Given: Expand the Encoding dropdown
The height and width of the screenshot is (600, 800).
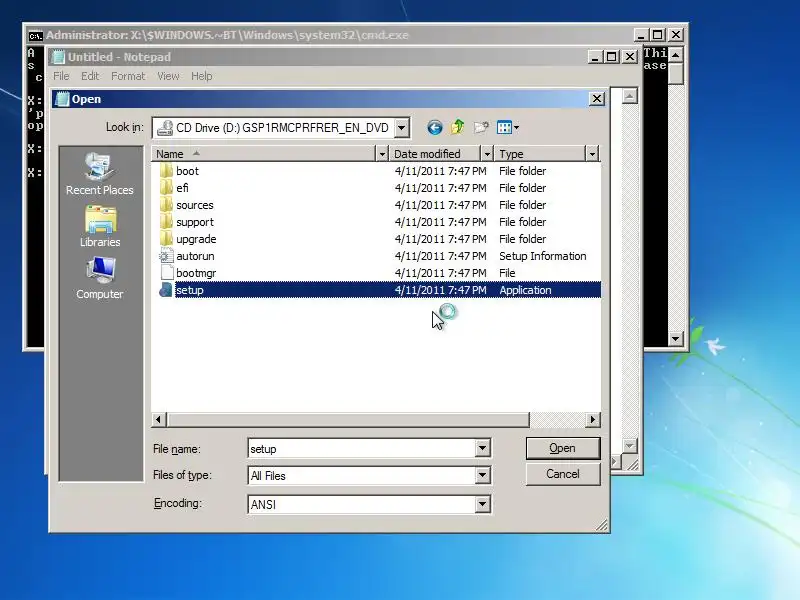Looking at the screenshot, I should pyautogui.click(x=482, y=505).
